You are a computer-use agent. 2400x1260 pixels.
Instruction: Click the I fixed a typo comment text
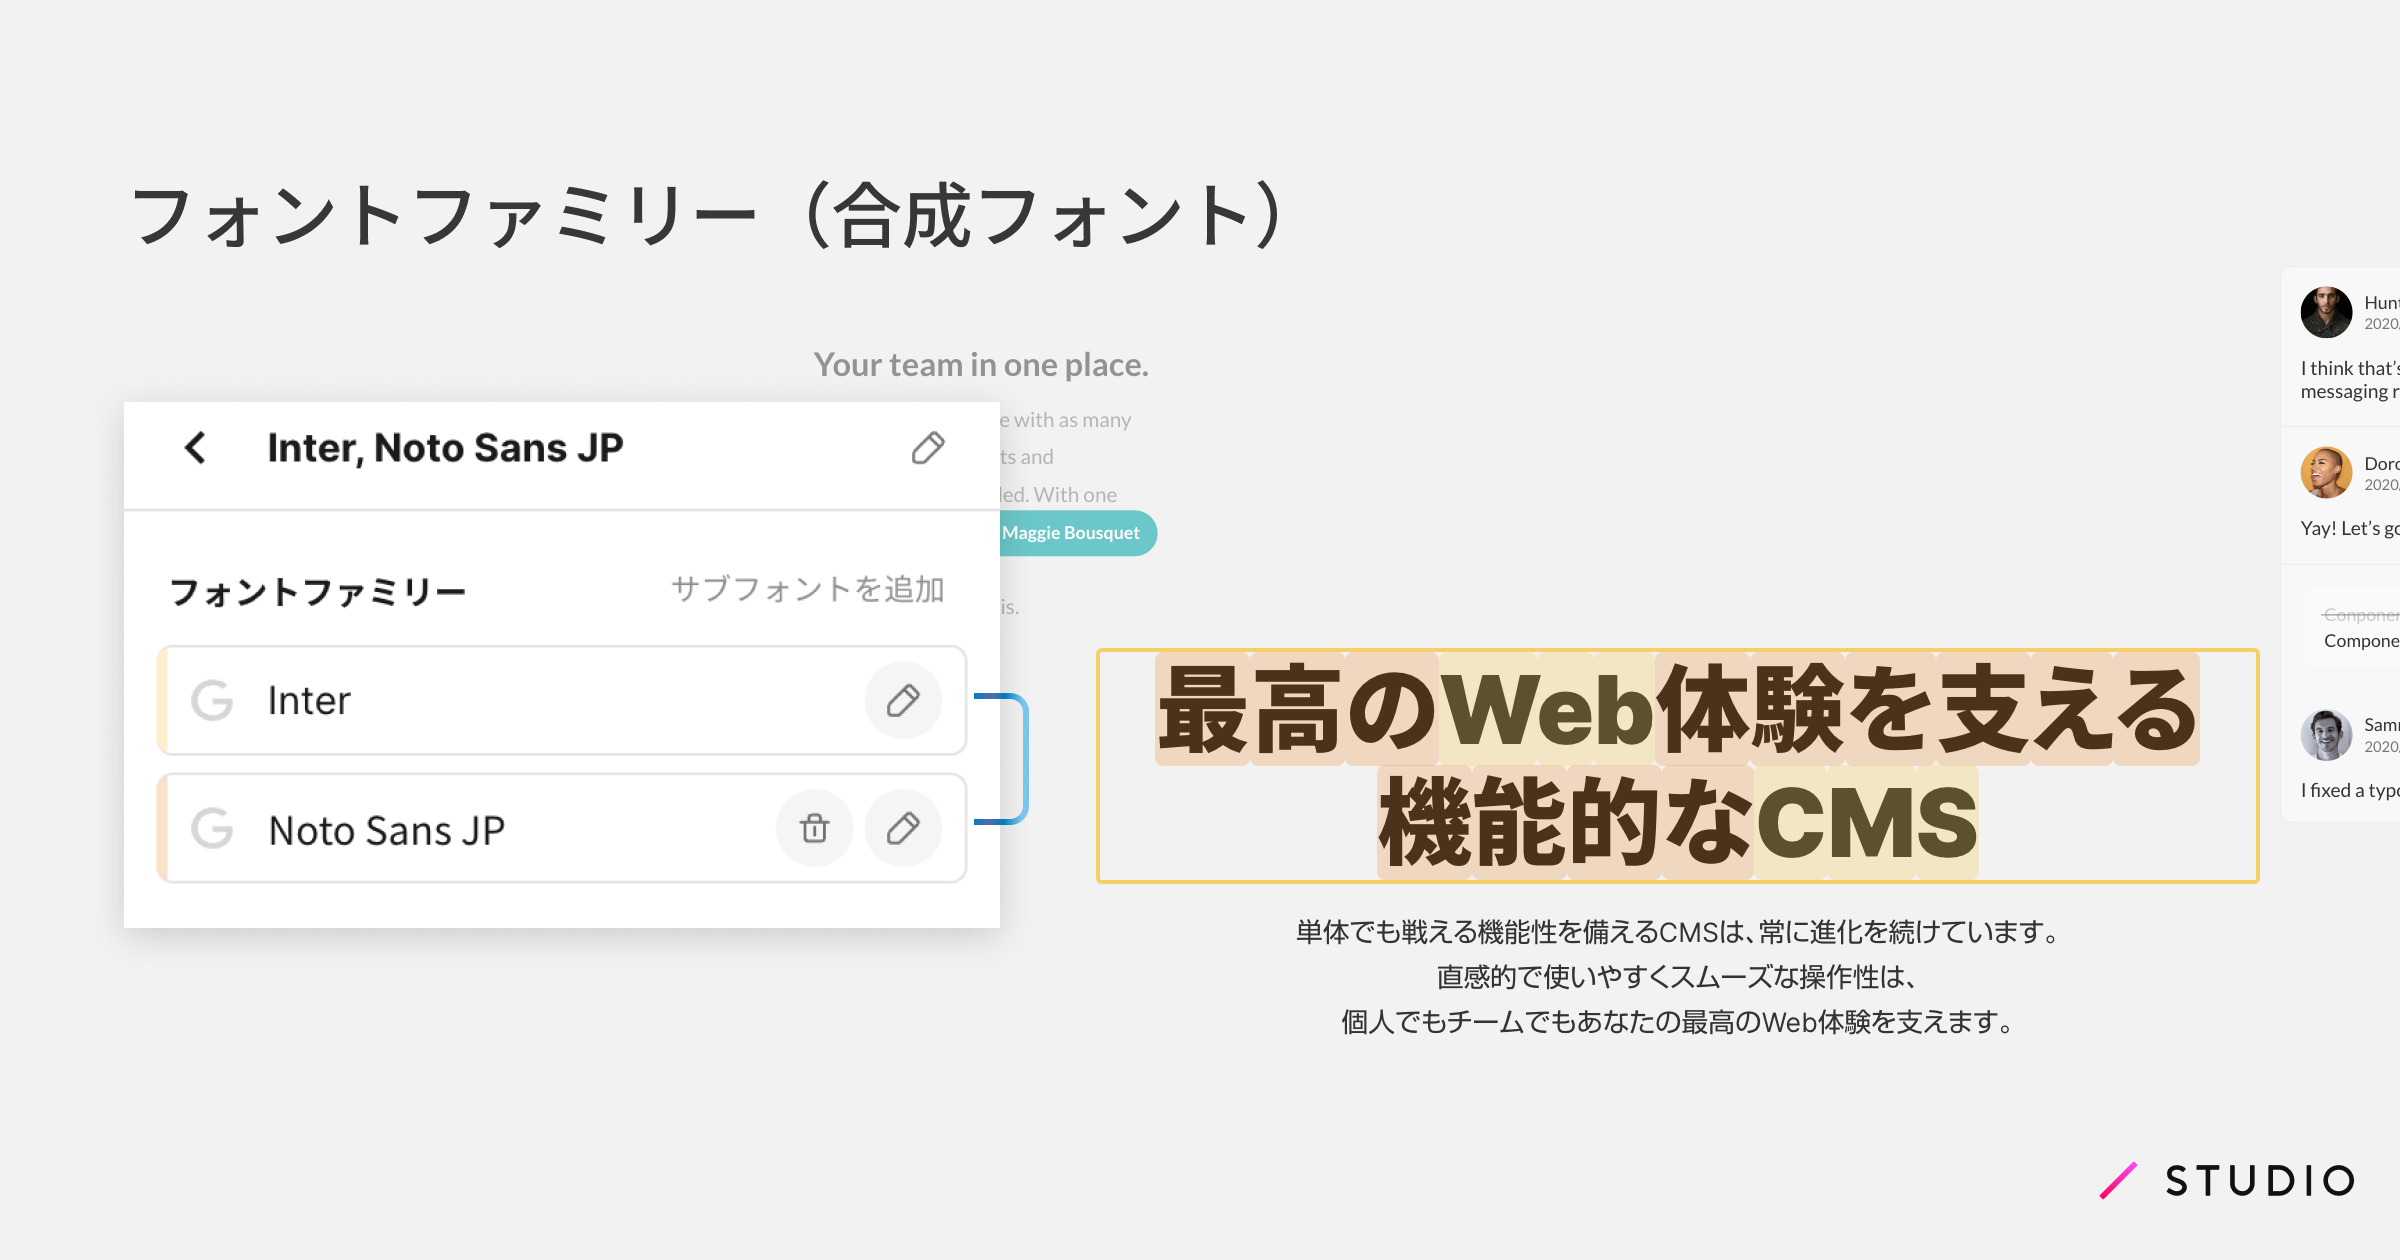click(x=2350, y=790)
